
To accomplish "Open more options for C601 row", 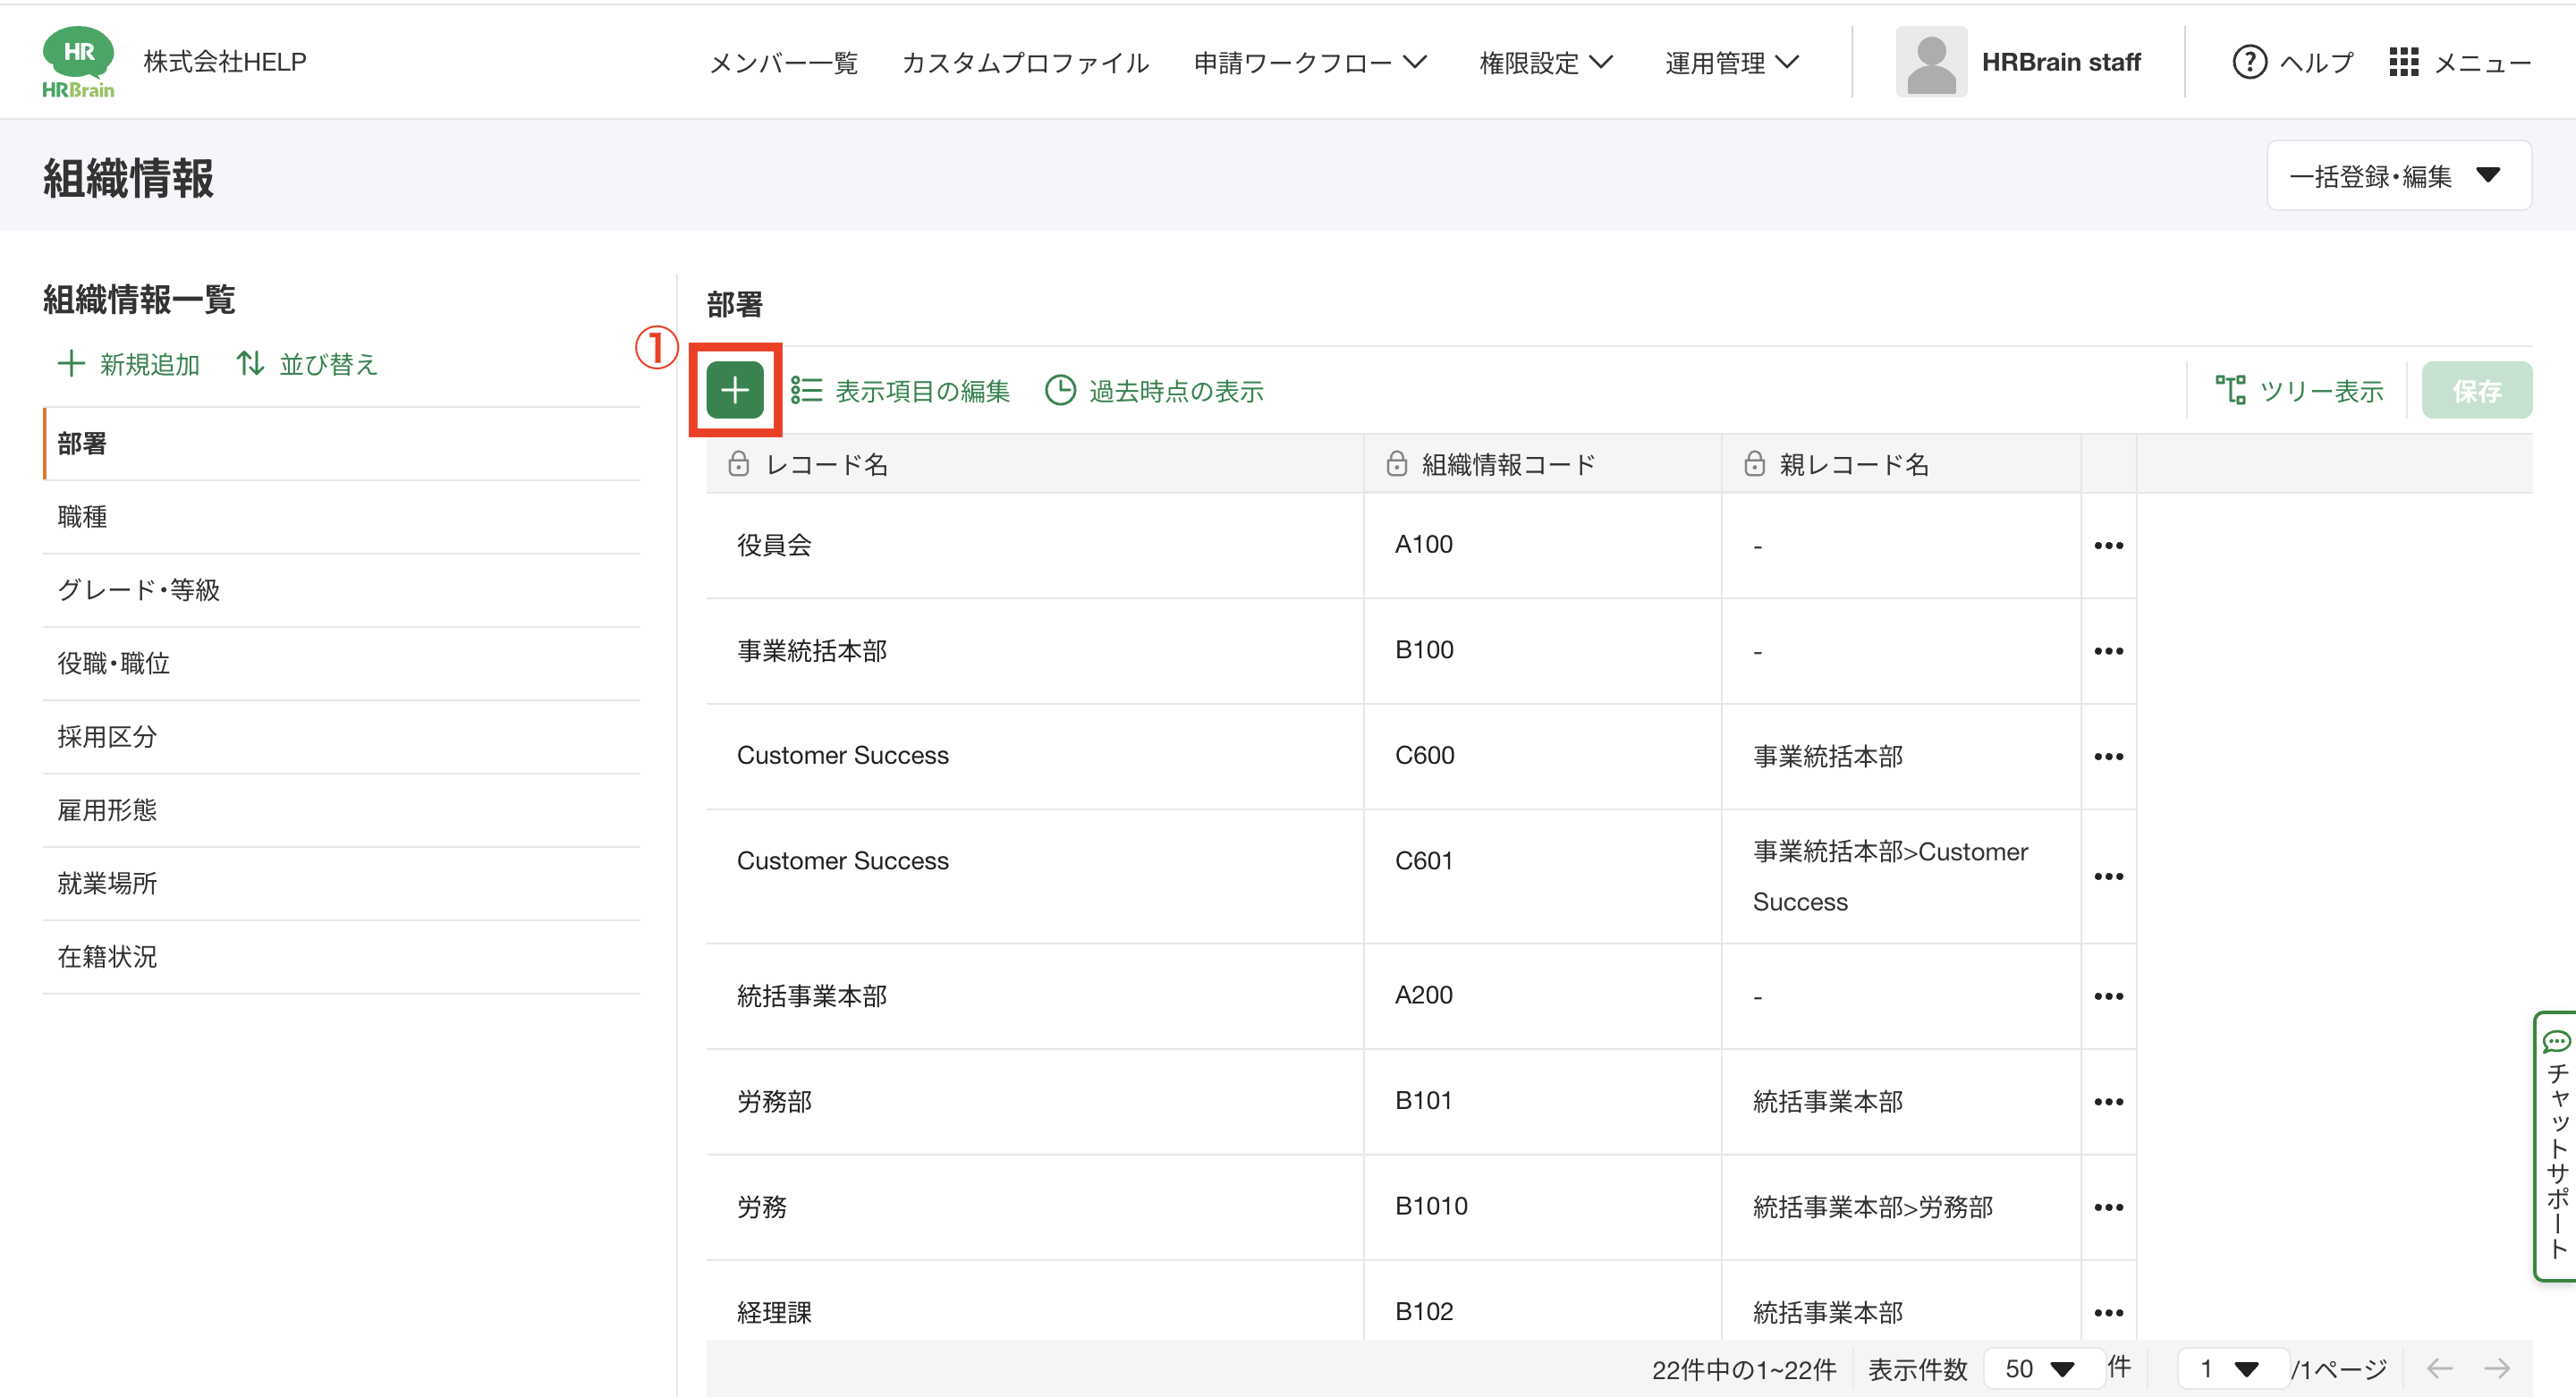I will (2108, 877).
